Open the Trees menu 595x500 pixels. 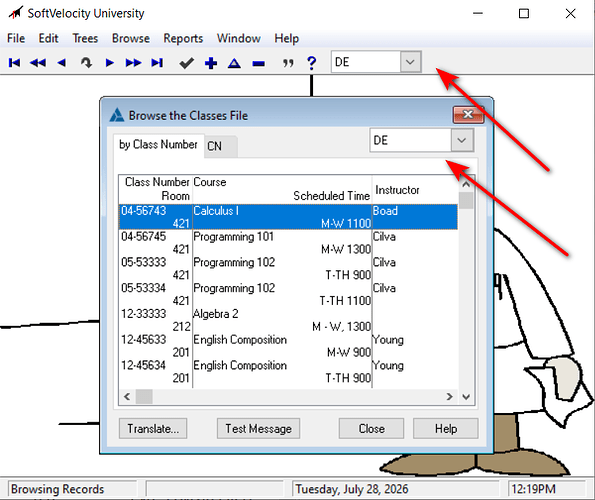pos(85,38)
